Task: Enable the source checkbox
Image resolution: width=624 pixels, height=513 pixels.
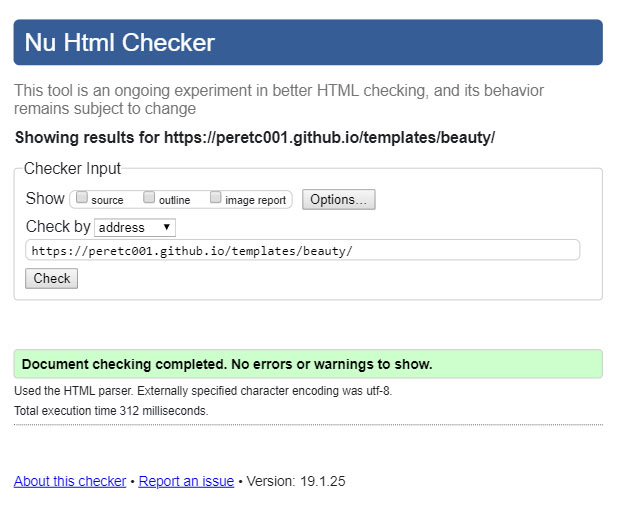Action: tap(82, 197)
